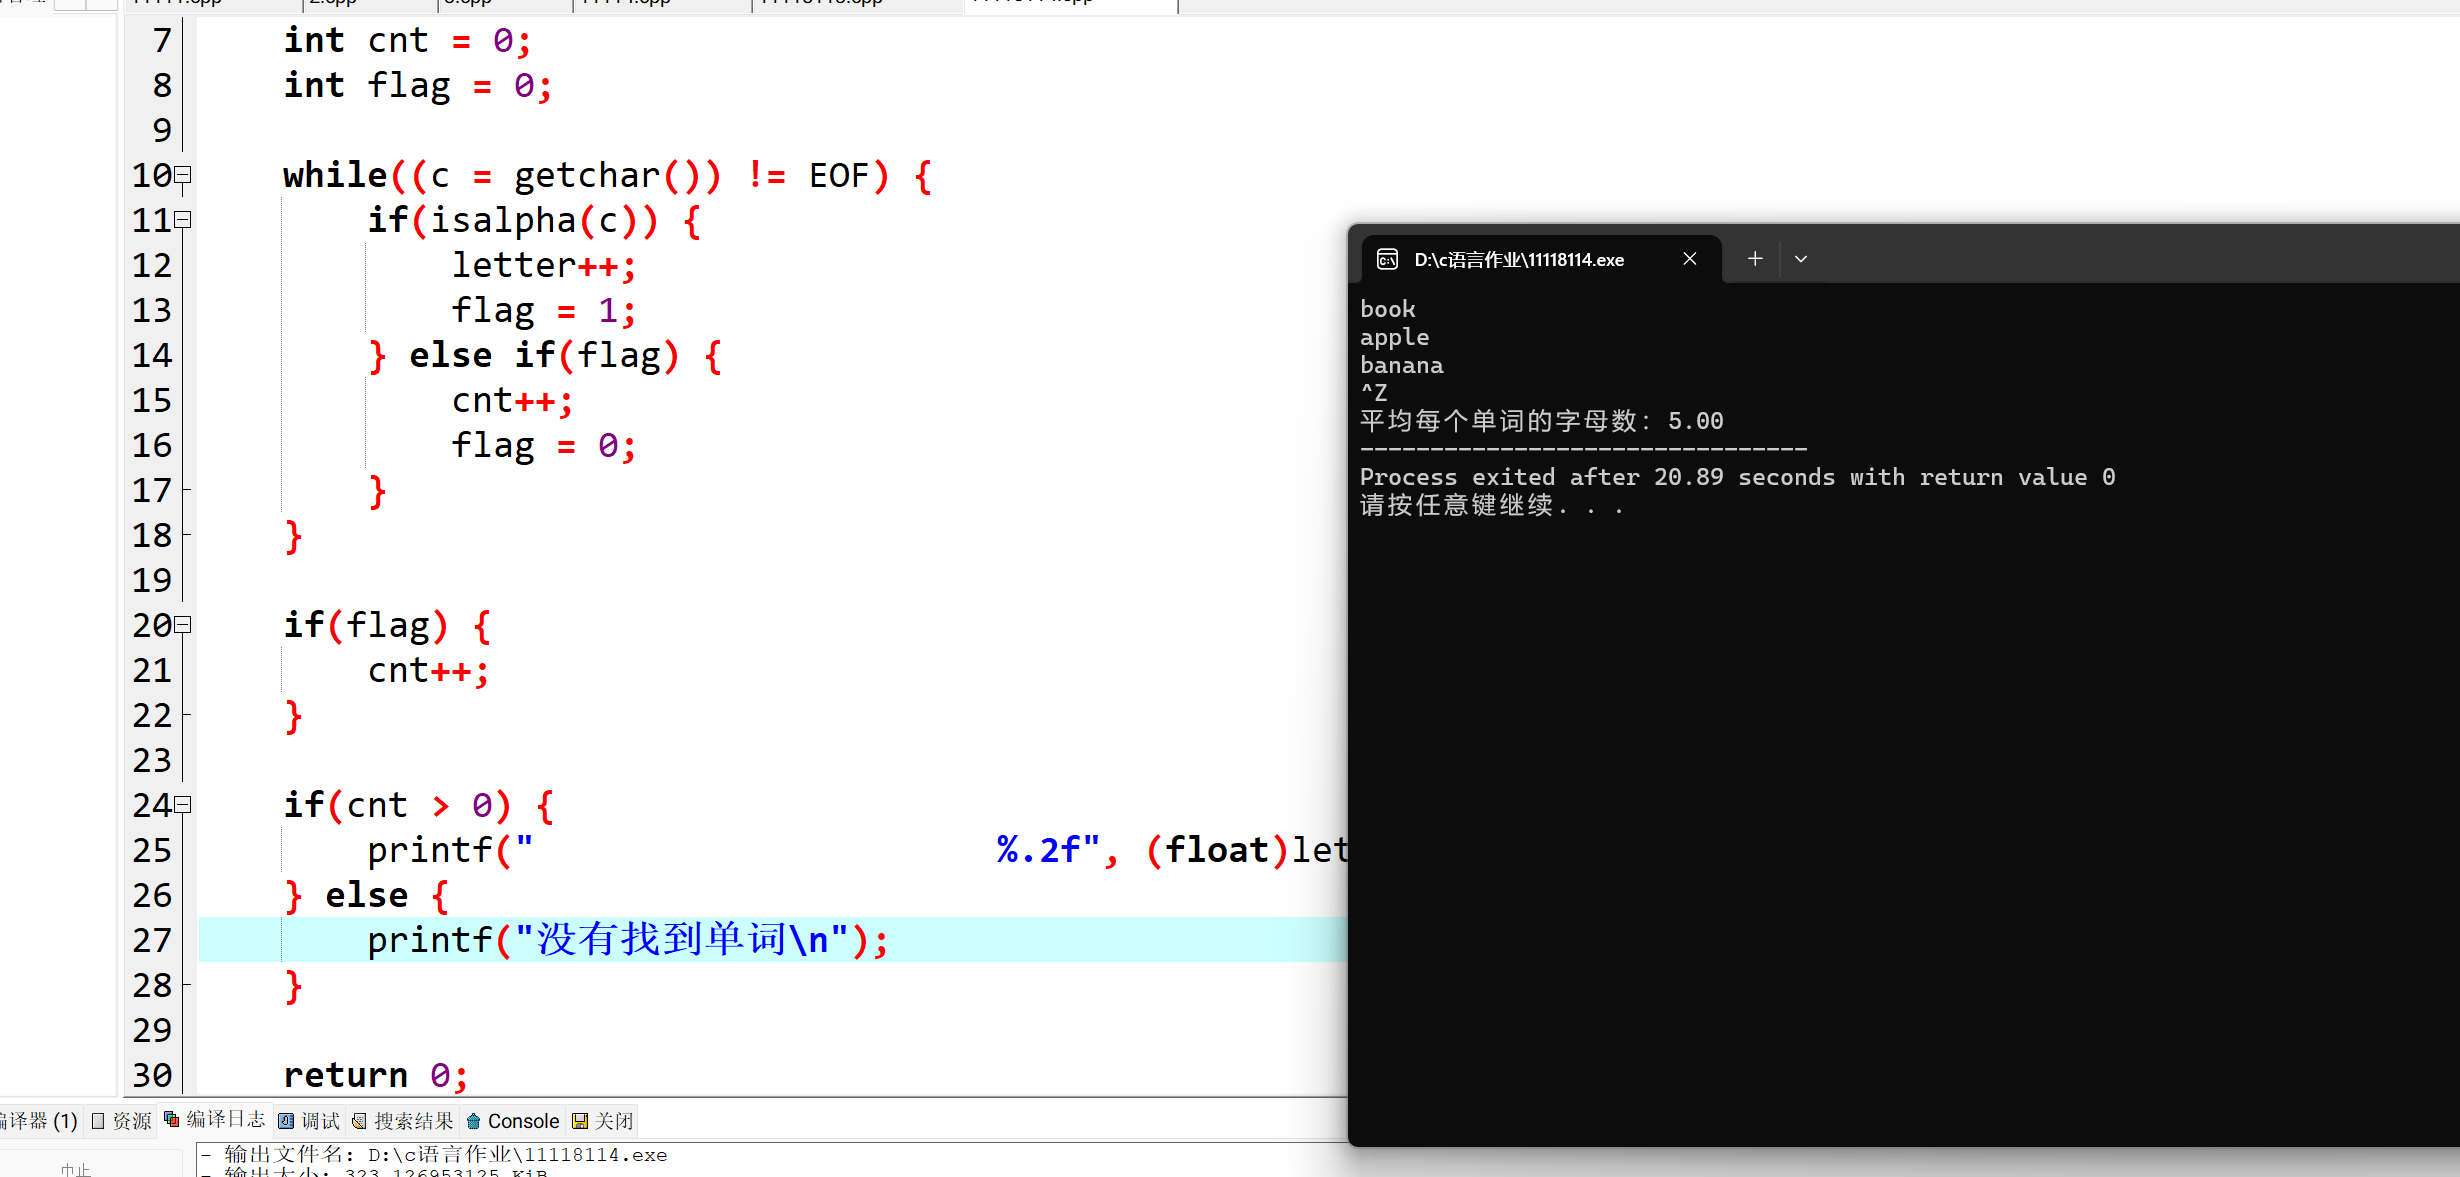
Task: Click the Console tab's green icon
Action: point(474,1121)
